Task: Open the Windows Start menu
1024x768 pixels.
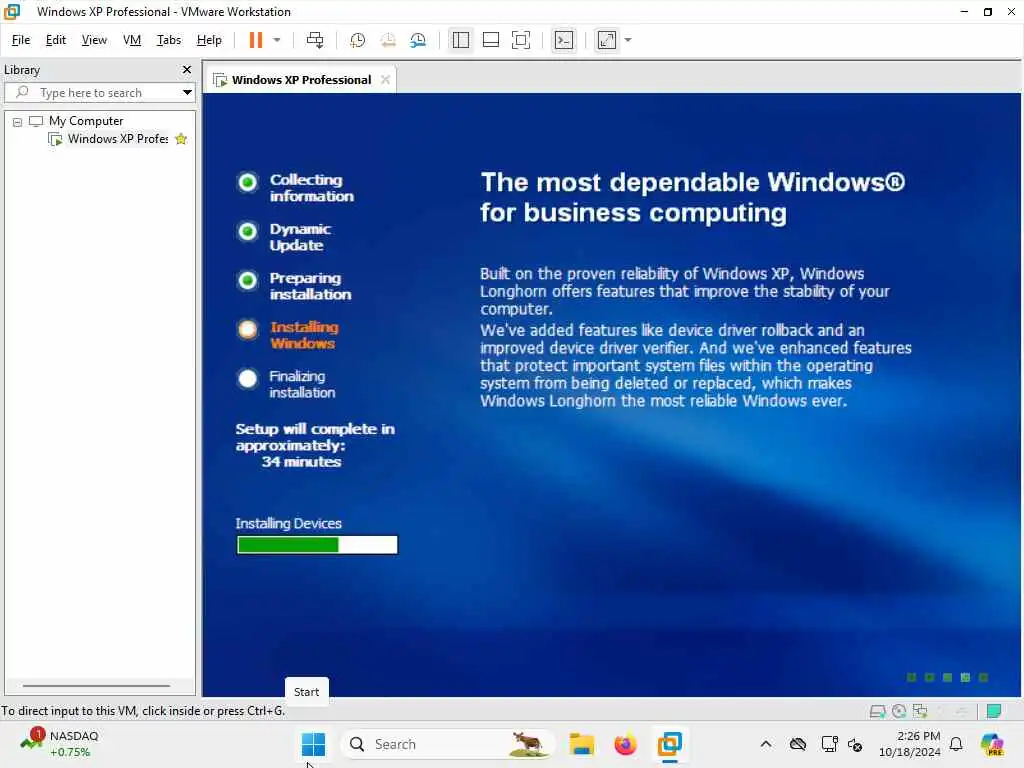Action: click(313, 744)
